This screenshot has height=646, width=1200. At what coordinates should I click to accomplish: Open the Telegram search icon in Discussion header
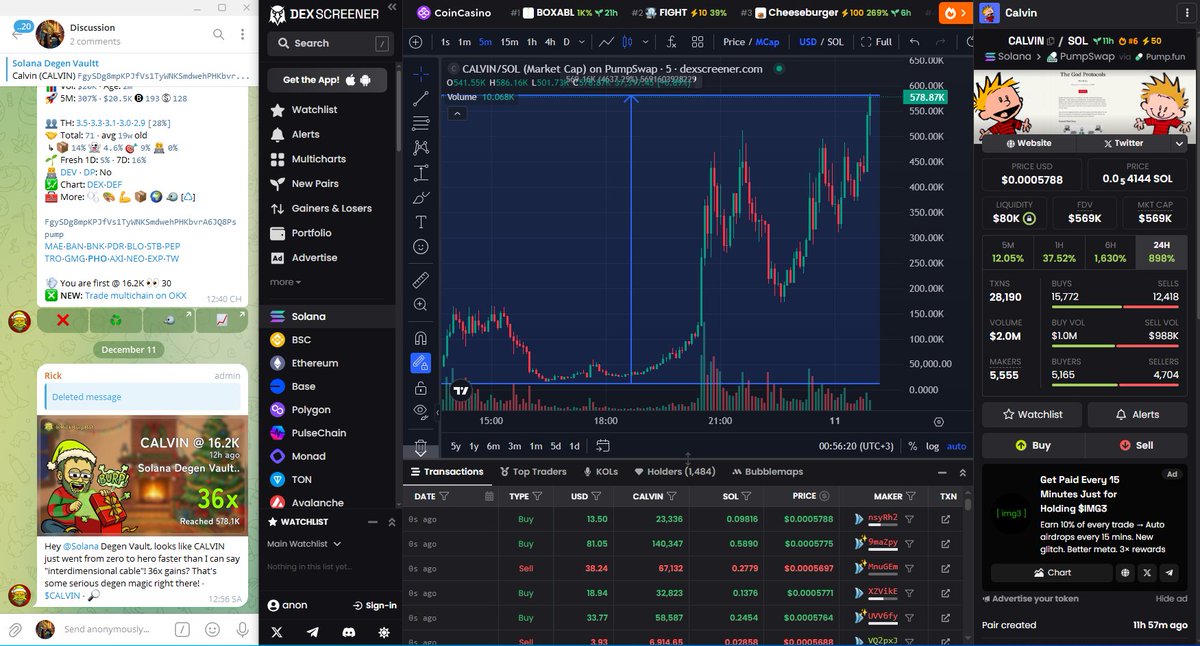(219, 34)
